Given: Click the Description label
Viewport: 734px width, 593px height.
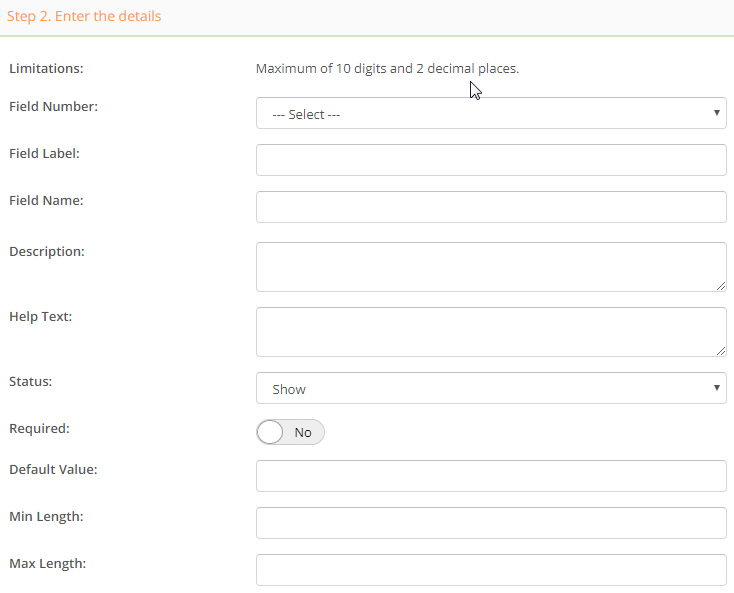Looking at the screenshot, I should (x=47, y=252).
